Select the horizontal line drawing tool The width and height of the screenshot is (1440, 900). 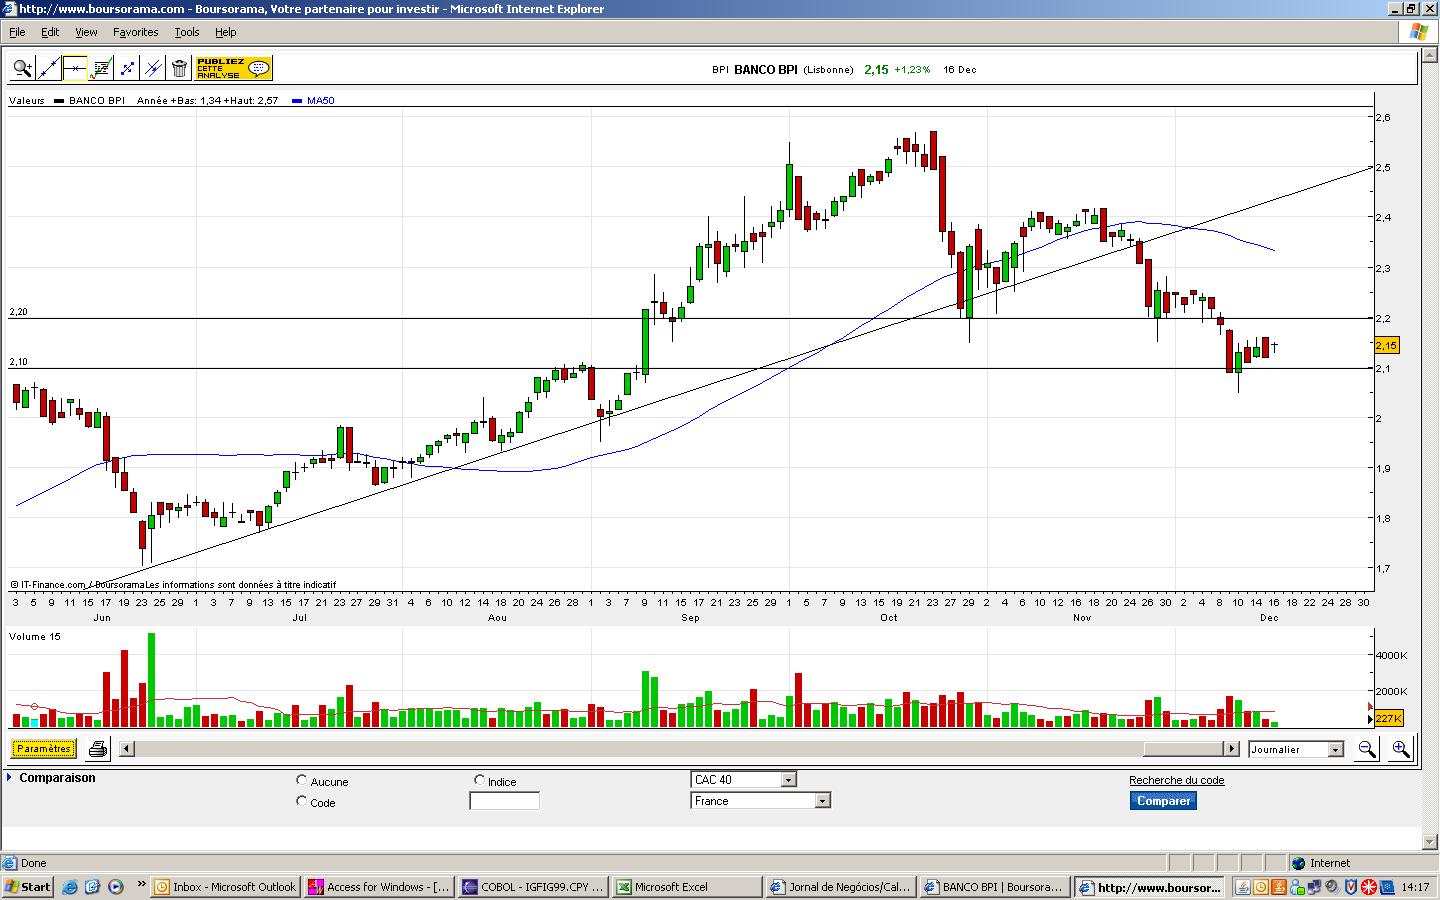[75, 68]
